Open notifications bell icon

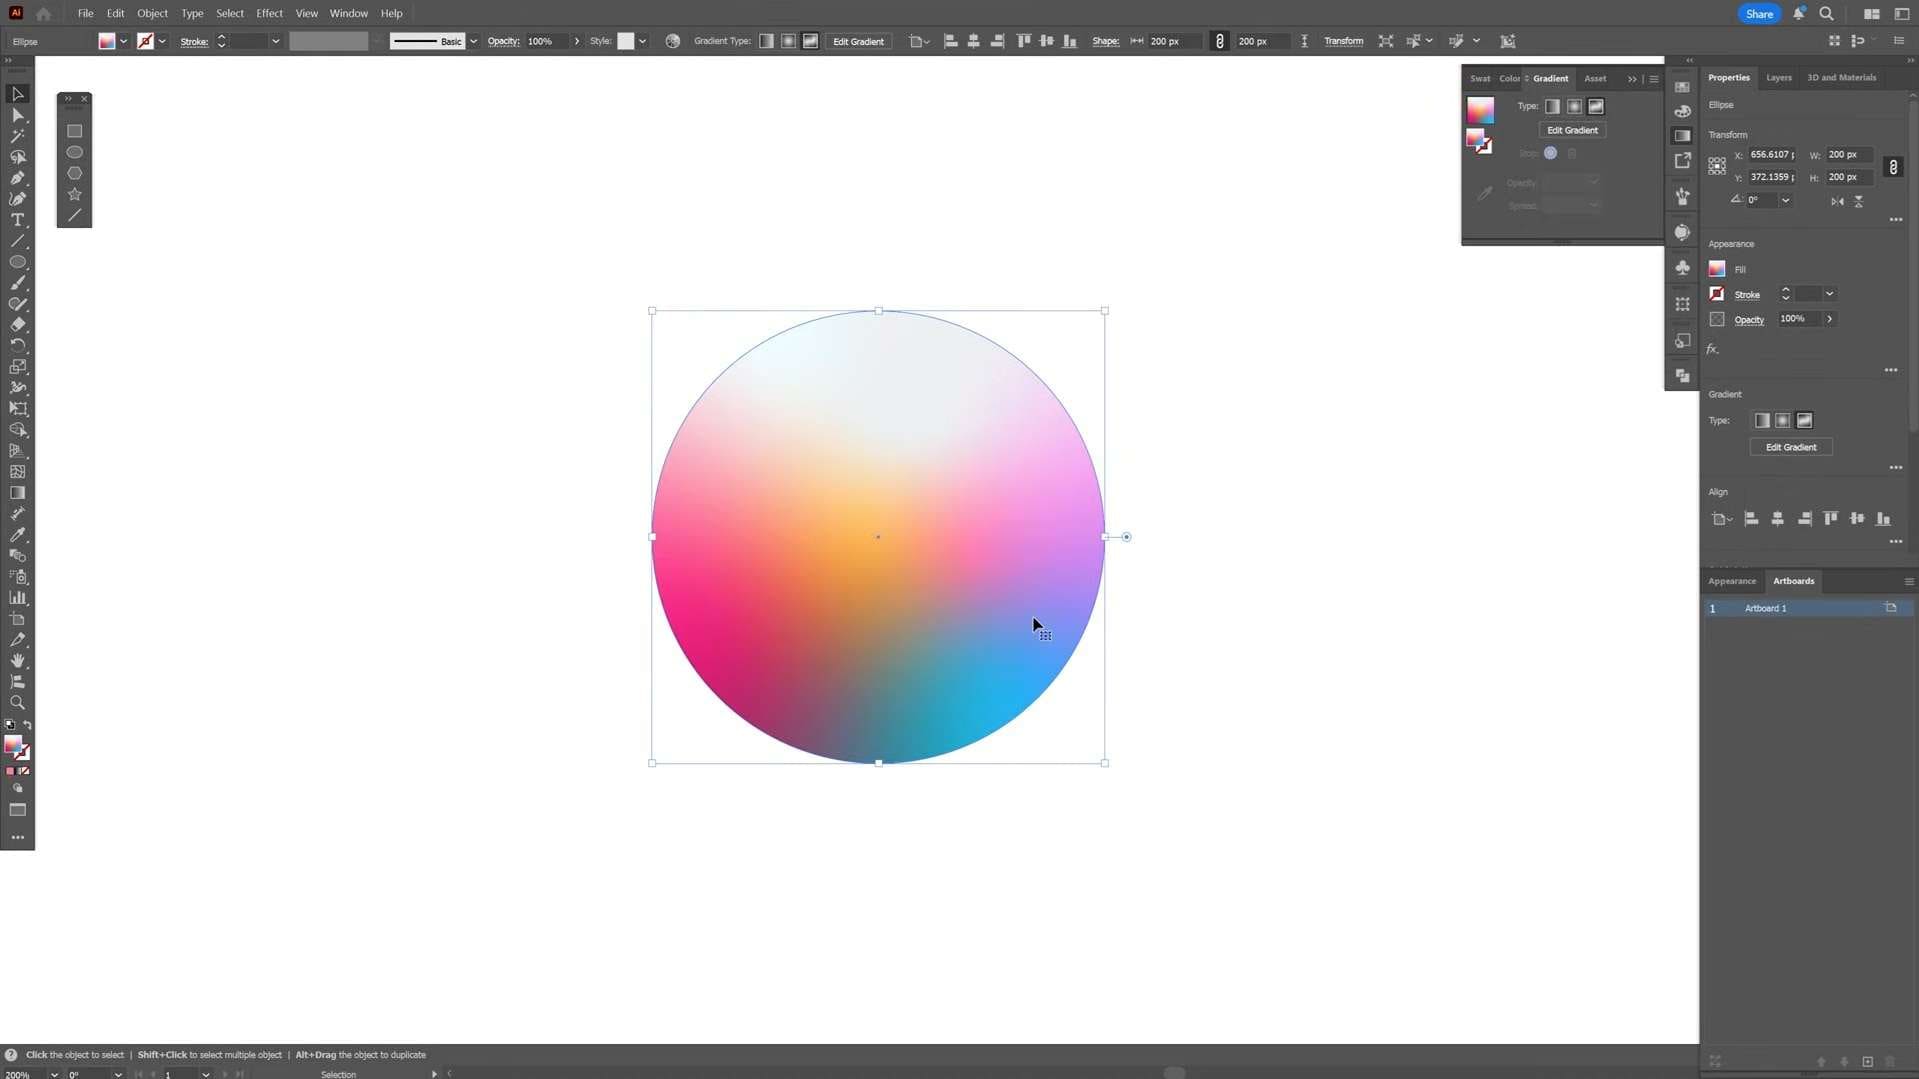pos(1798,14)
